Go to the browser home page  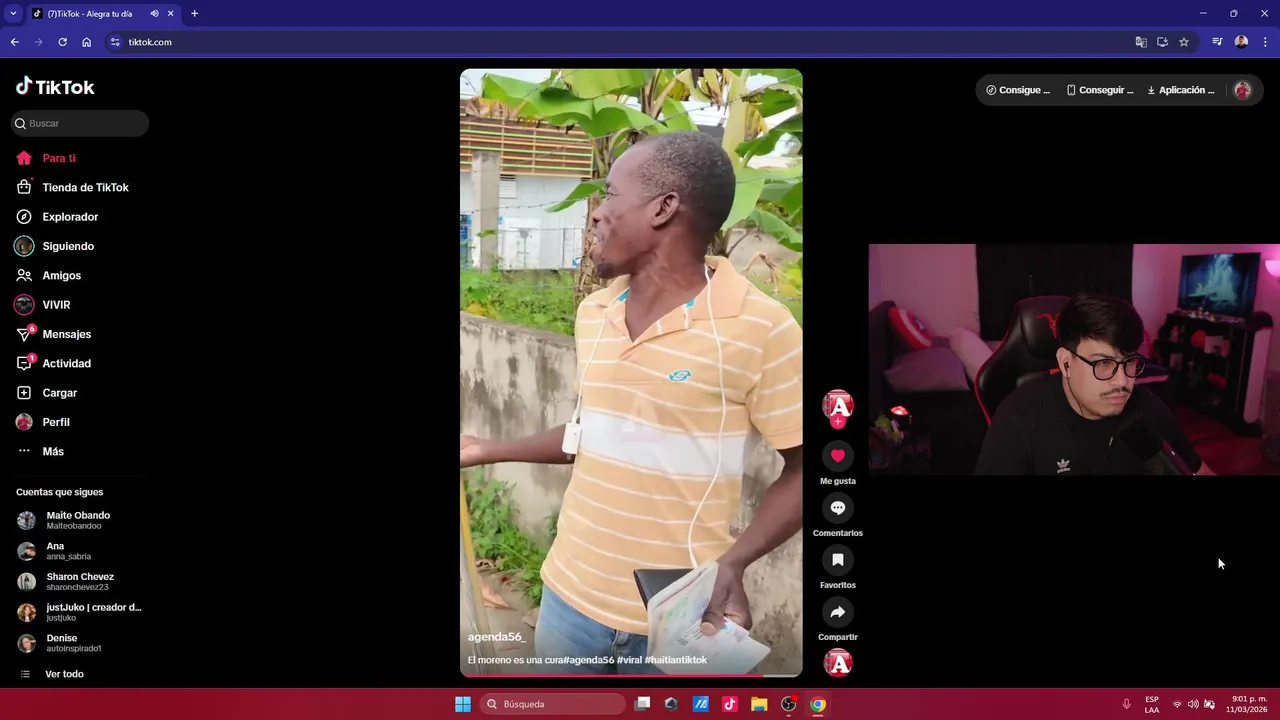[86, 42]
